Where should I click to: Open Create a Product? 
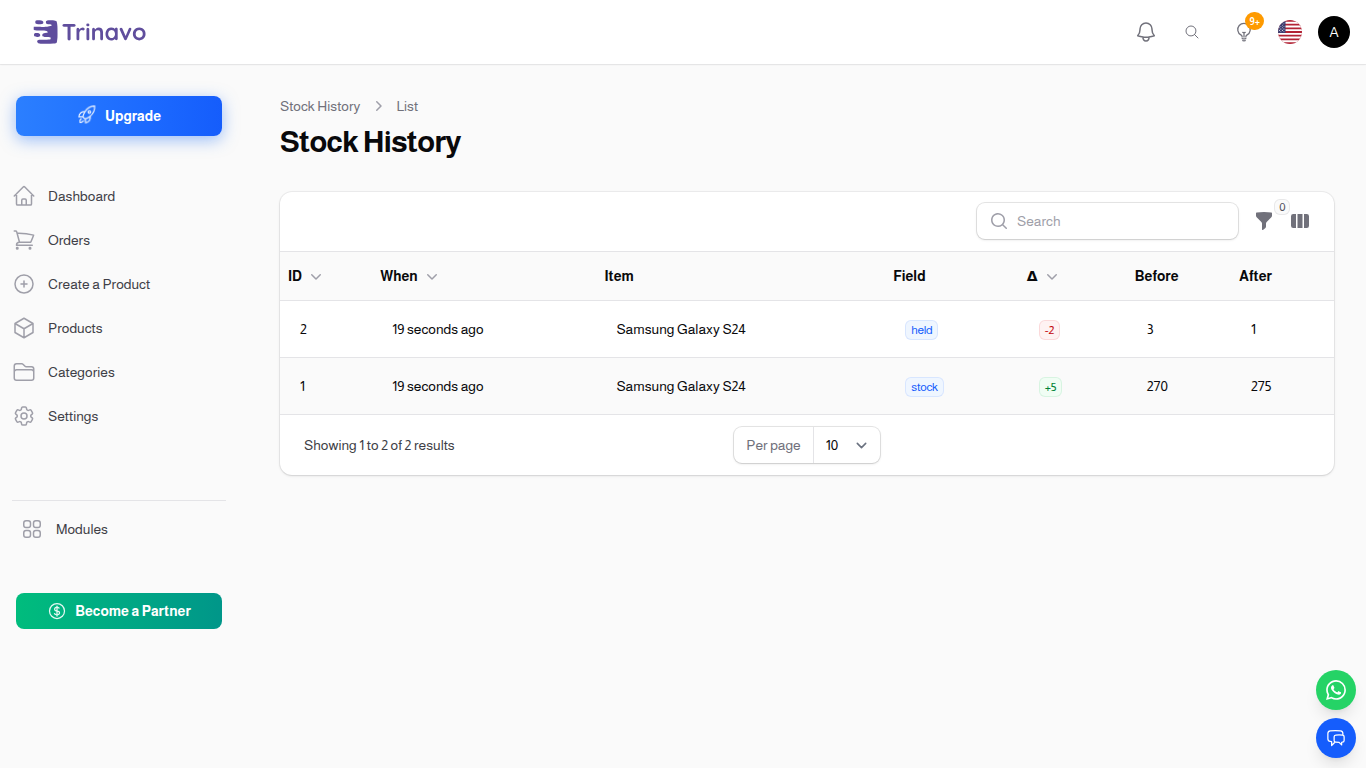(x=99, y=284)
